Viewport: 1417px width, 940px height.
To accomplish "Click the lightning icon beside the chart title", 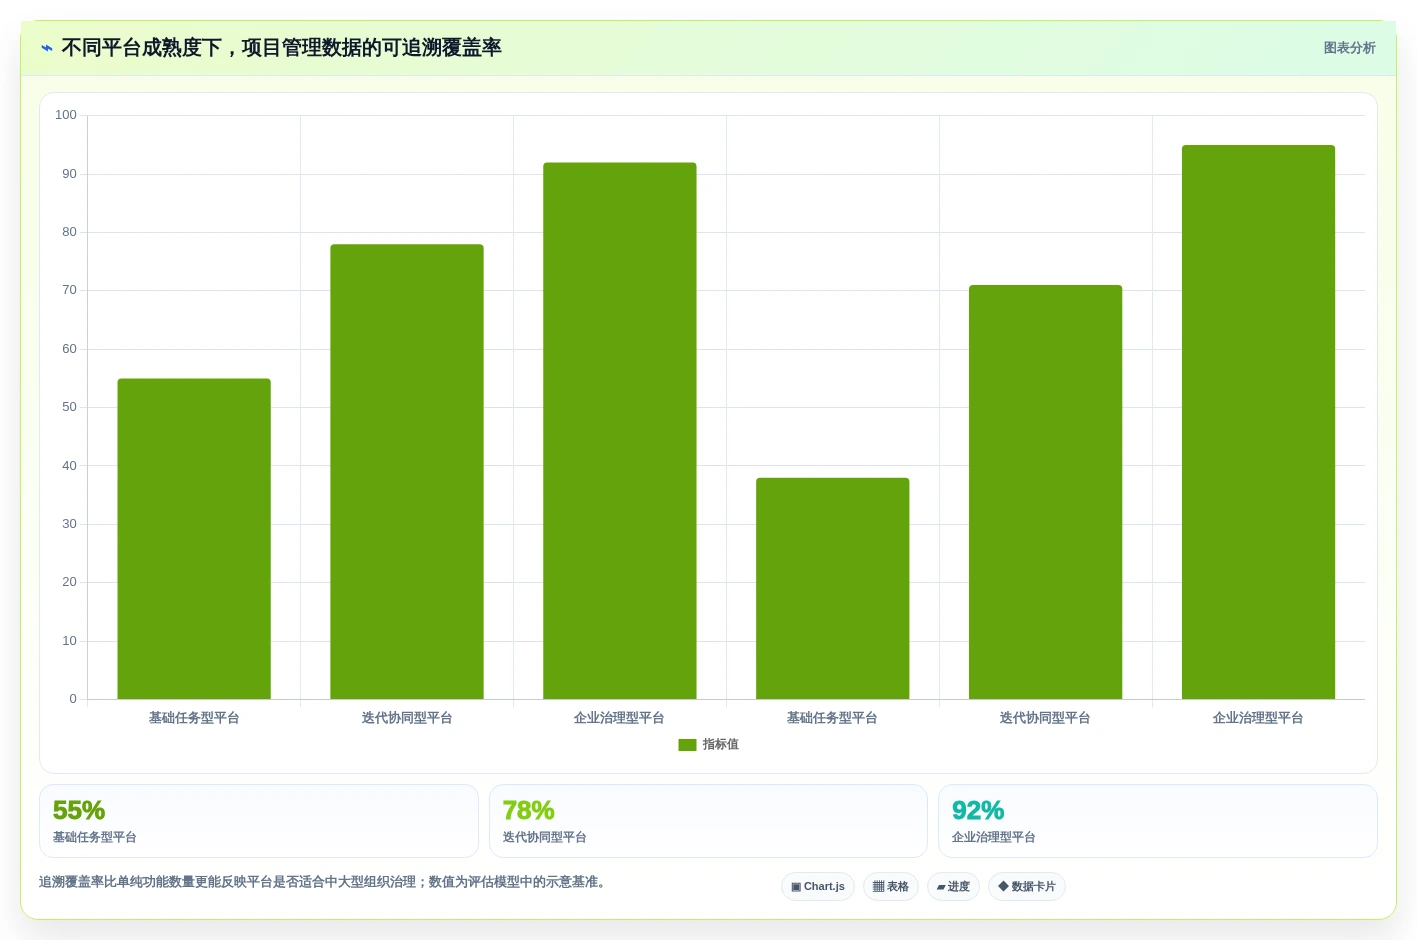I will click(x=47, y=48).
